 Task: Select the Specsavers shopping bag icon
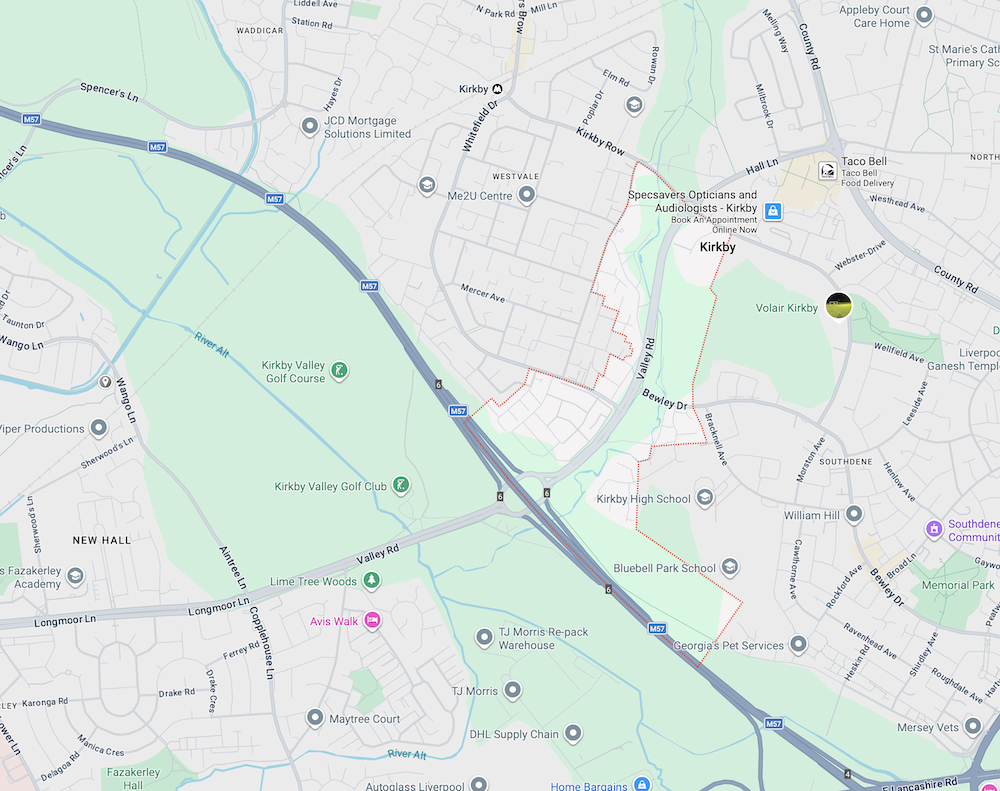773,211
